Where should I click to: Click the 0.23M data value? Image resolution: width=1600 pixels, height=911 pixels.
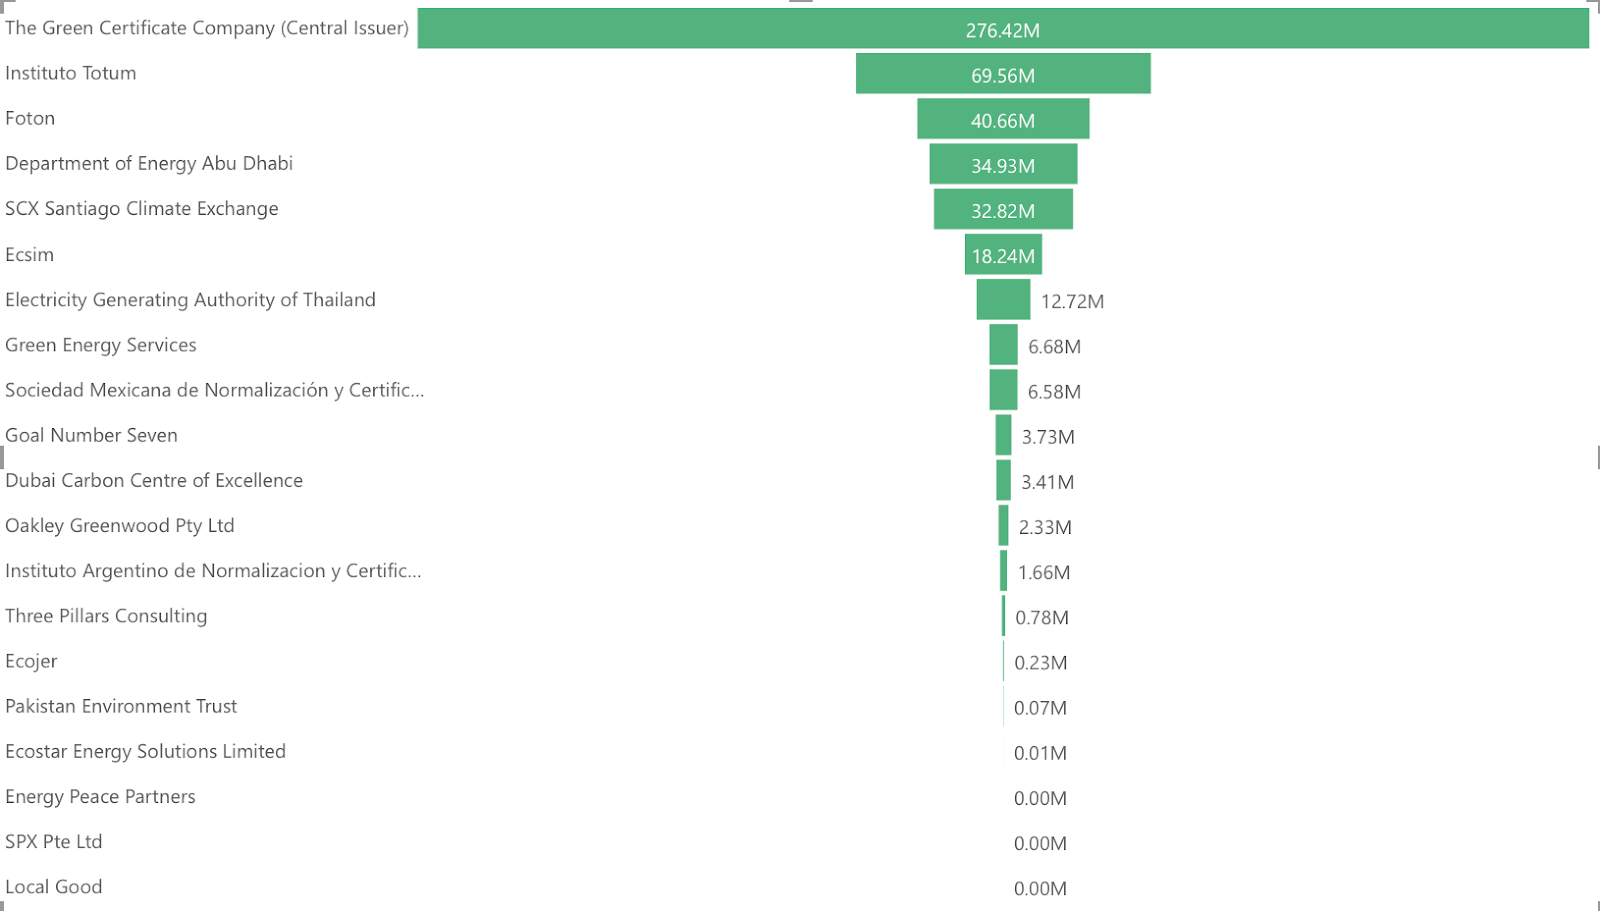coord(1041,663)
